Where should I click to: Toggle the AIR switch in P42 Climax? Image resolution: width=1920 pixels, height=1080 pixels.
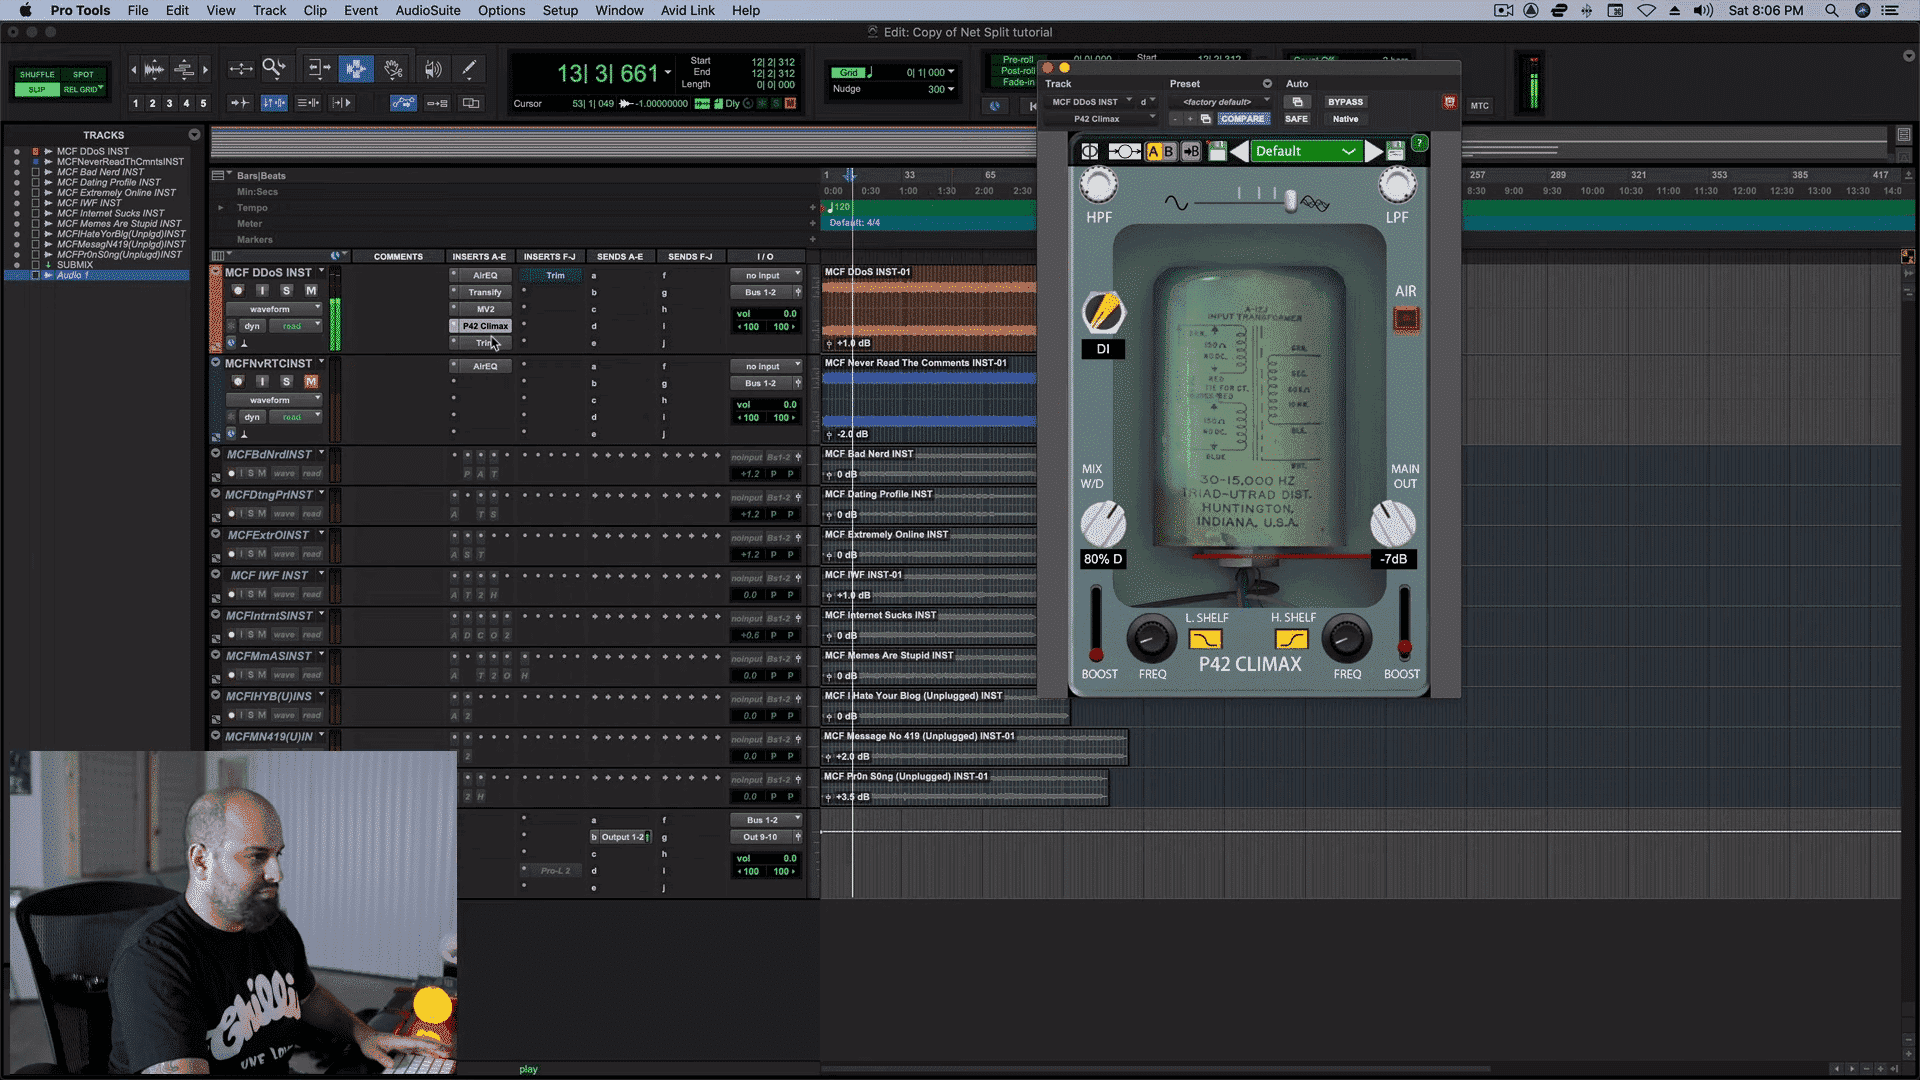(1406, 319)
